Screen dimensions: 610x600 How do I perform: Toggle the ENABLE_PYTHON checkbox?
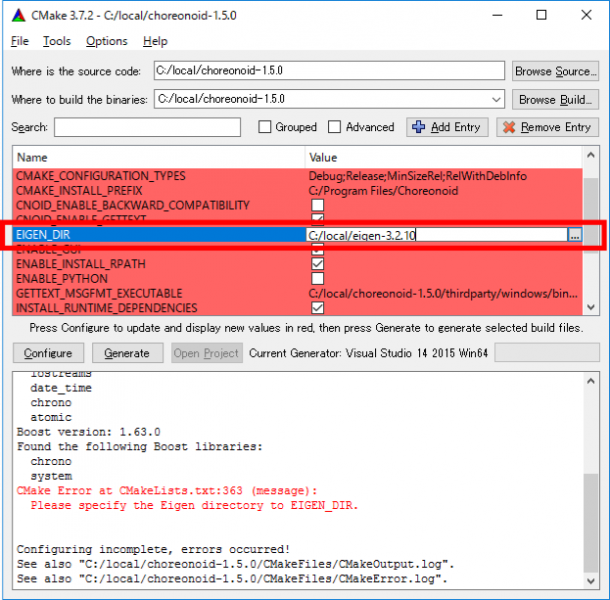[317, 279]
